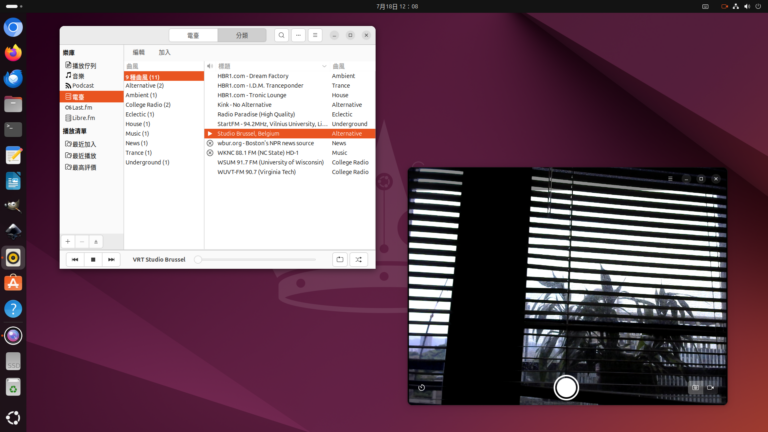Select HBR1.com - I.D.M. Tranceponder station
768x432 pixels.
pos(290,86)
